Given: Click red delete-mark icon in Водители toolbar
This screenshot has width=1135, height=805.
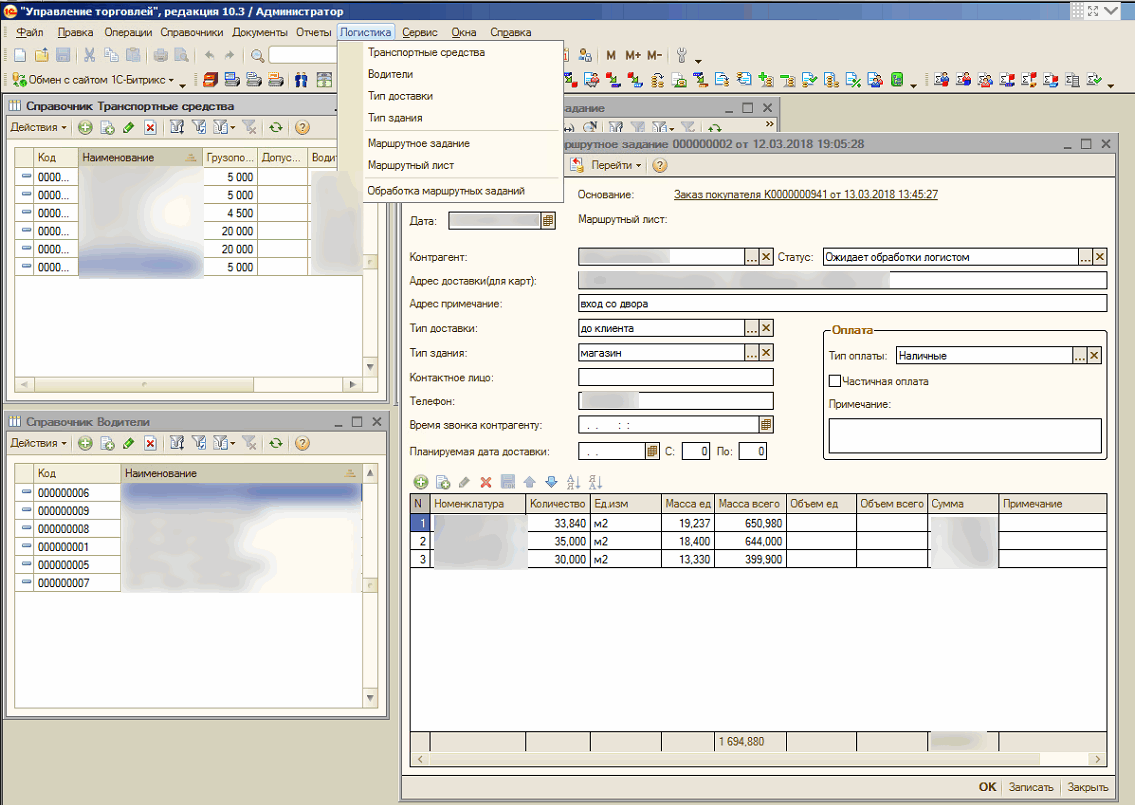Looking at the screenshot, I should coord(150,443).
